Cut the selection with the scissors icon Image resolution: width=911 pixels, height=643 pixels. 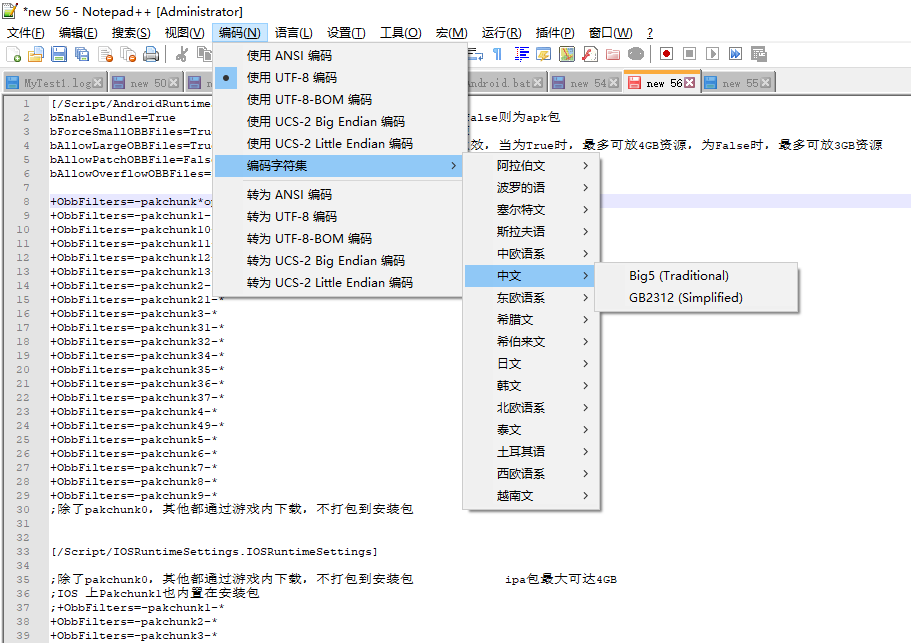point(181,54)
